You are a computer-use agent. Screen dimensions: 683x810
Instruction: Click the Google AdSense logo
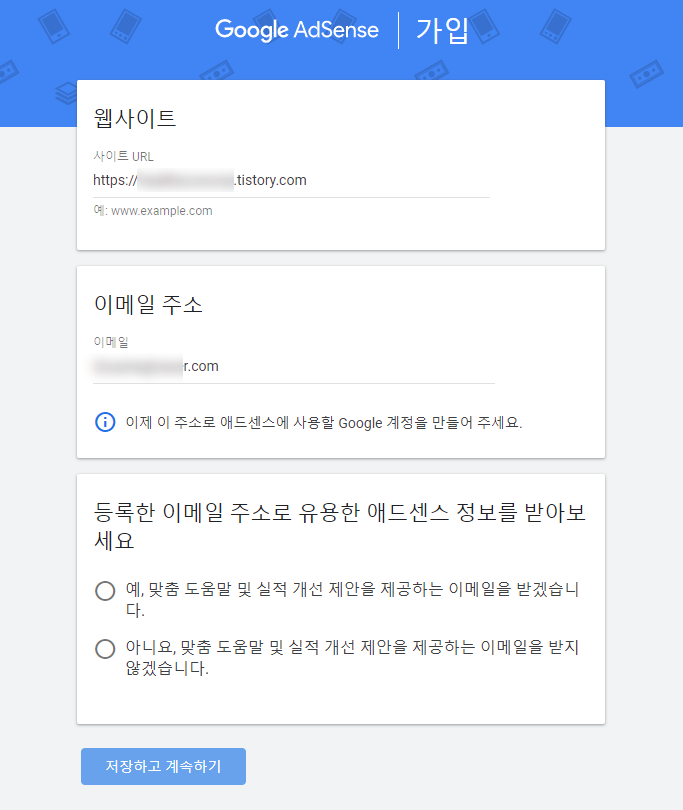click(x=297, y=30)
